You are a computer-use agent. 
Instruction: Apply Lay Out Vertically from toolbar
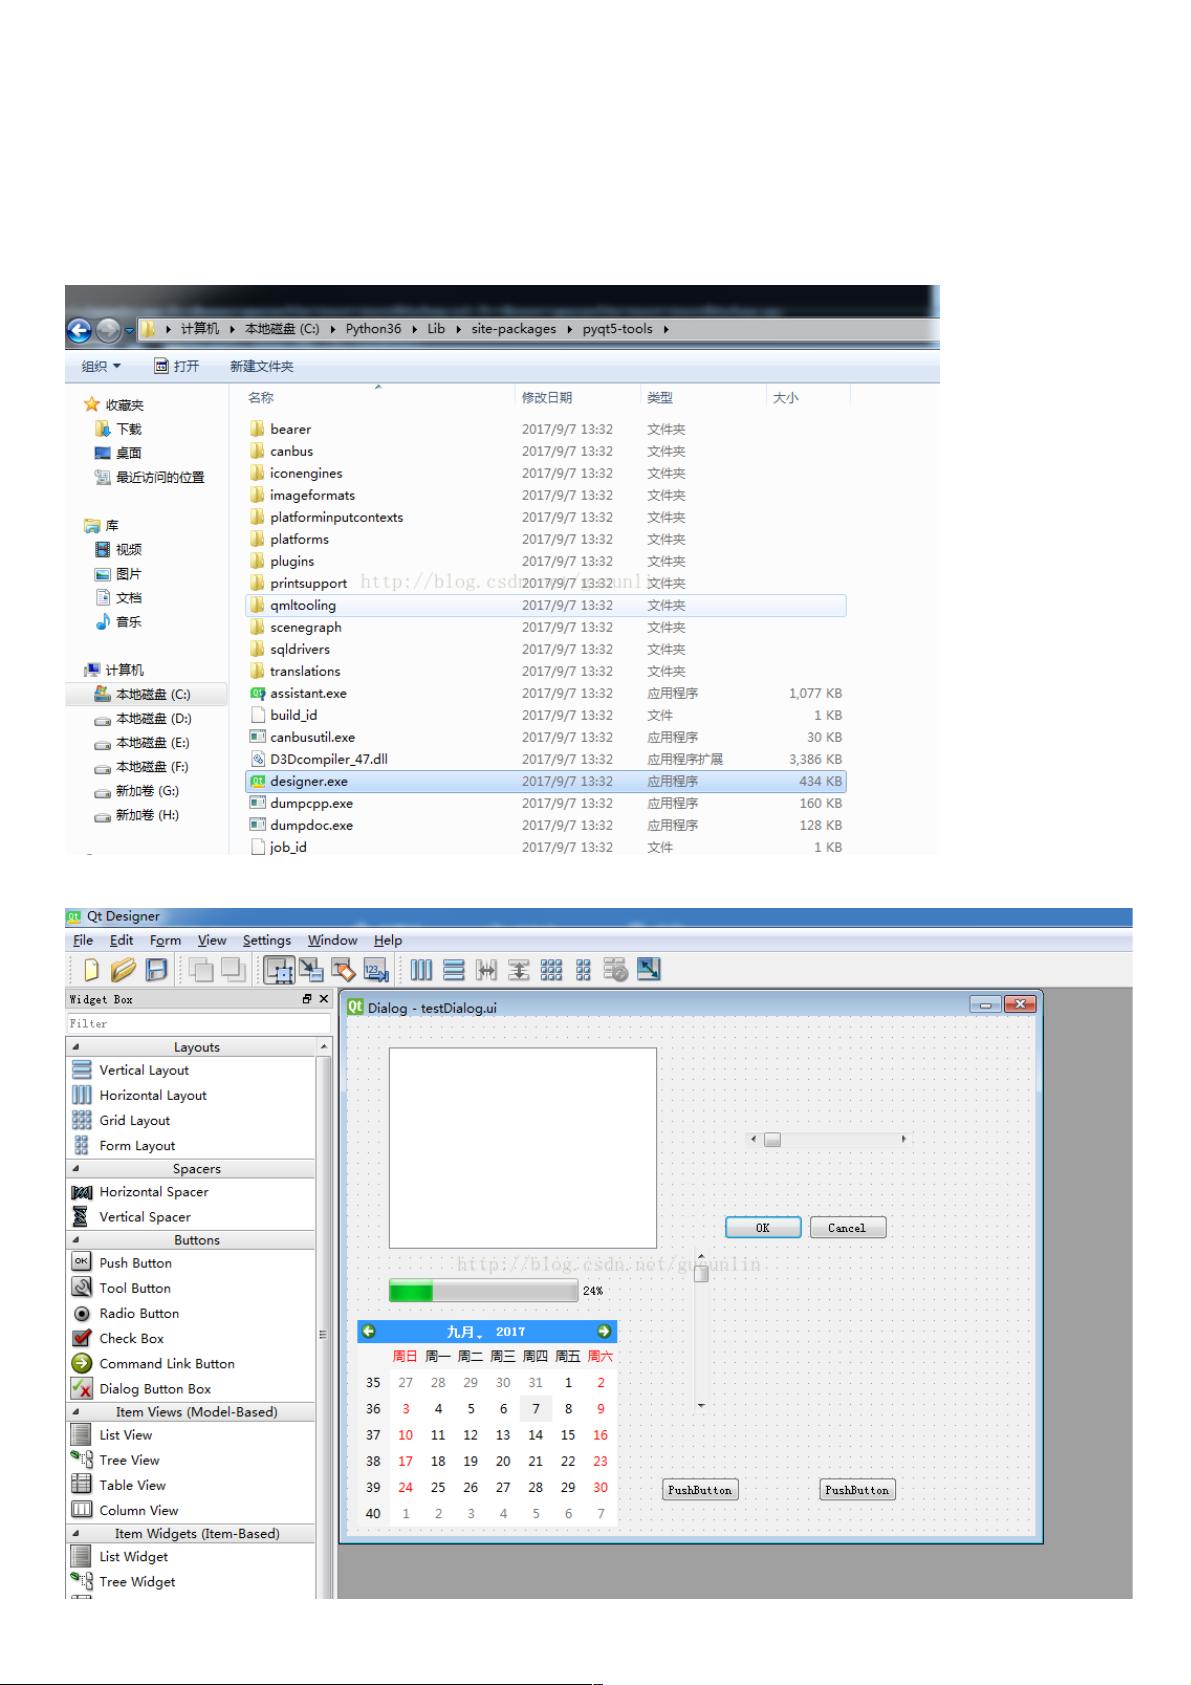[454, 970]
